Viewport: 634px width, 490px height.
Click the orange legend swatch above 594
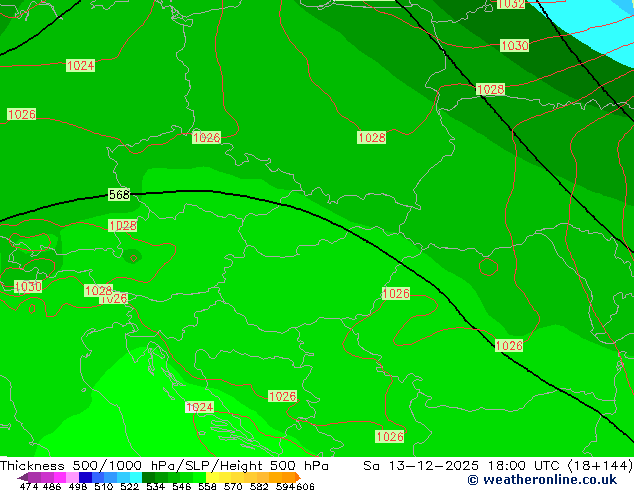tap(288, 477)
